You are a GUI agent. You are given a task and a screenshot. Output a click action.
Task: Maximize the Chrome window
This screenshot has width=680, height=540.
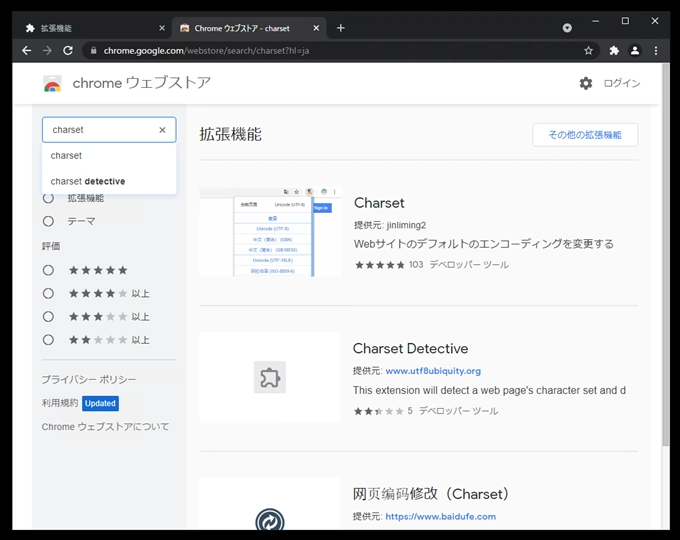point(625,21)
